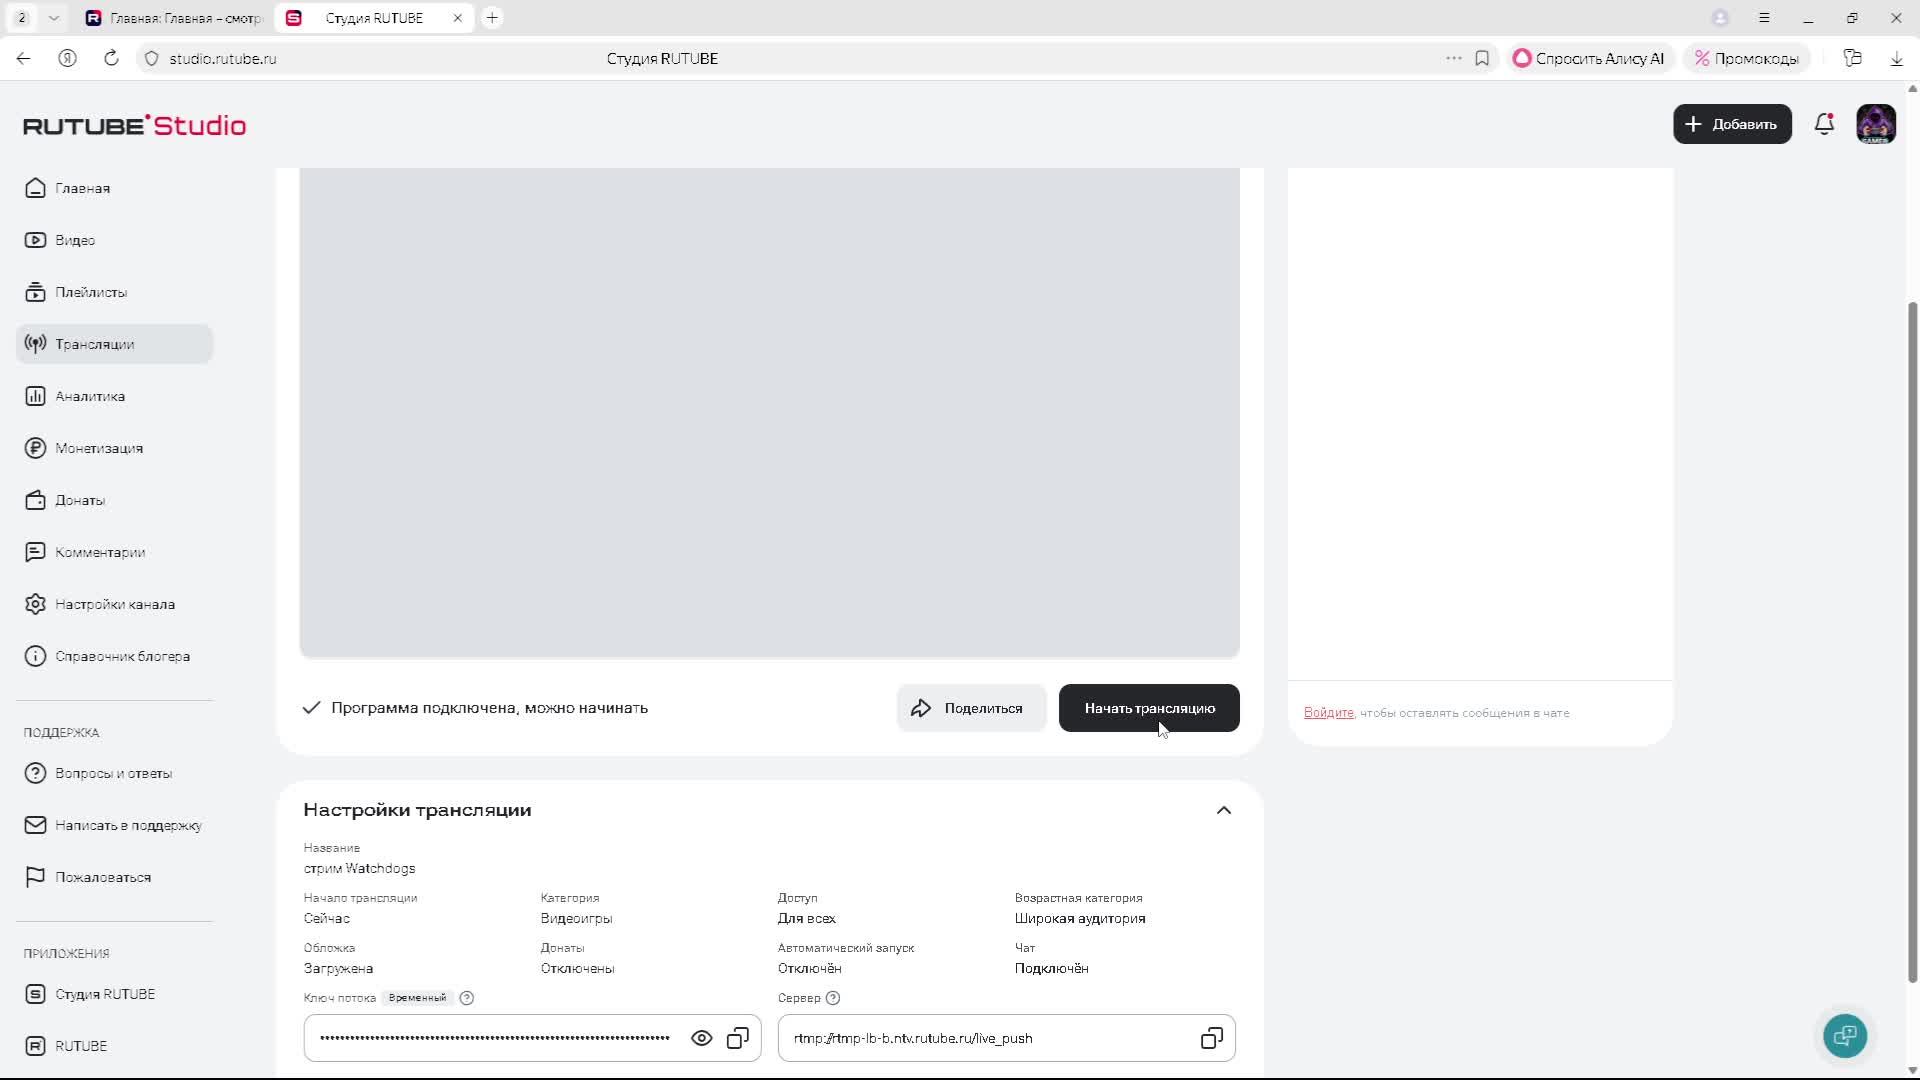Screen dimensions: 1920x1080
Task: Click the browser bookmark icon
Action: tap(1482, 58)
